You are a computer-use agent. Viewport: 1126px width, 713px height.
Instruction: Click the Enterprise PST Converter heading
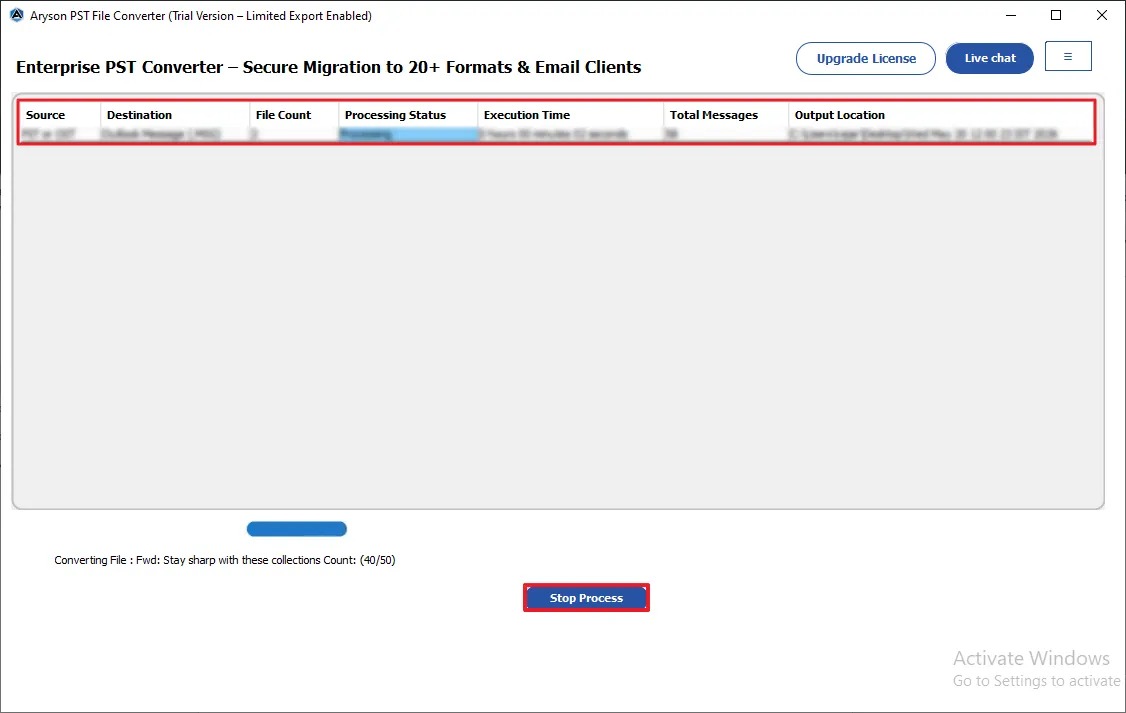(x=328, y=67)
